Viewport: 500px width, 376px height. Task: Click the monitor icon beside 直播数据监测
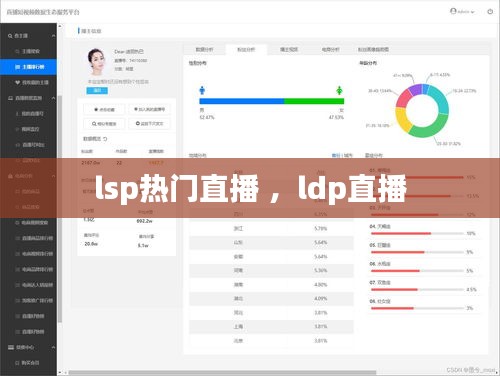[10, 98]
